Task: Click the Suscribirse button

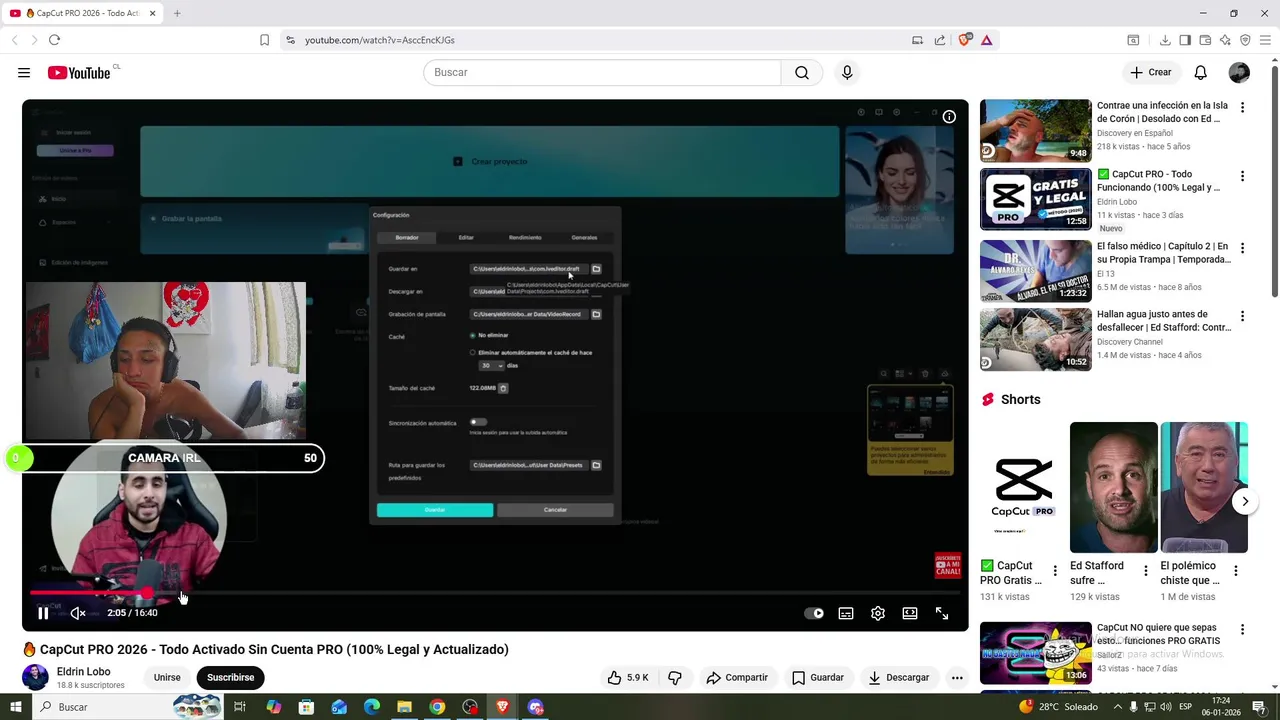Action: 230,677
